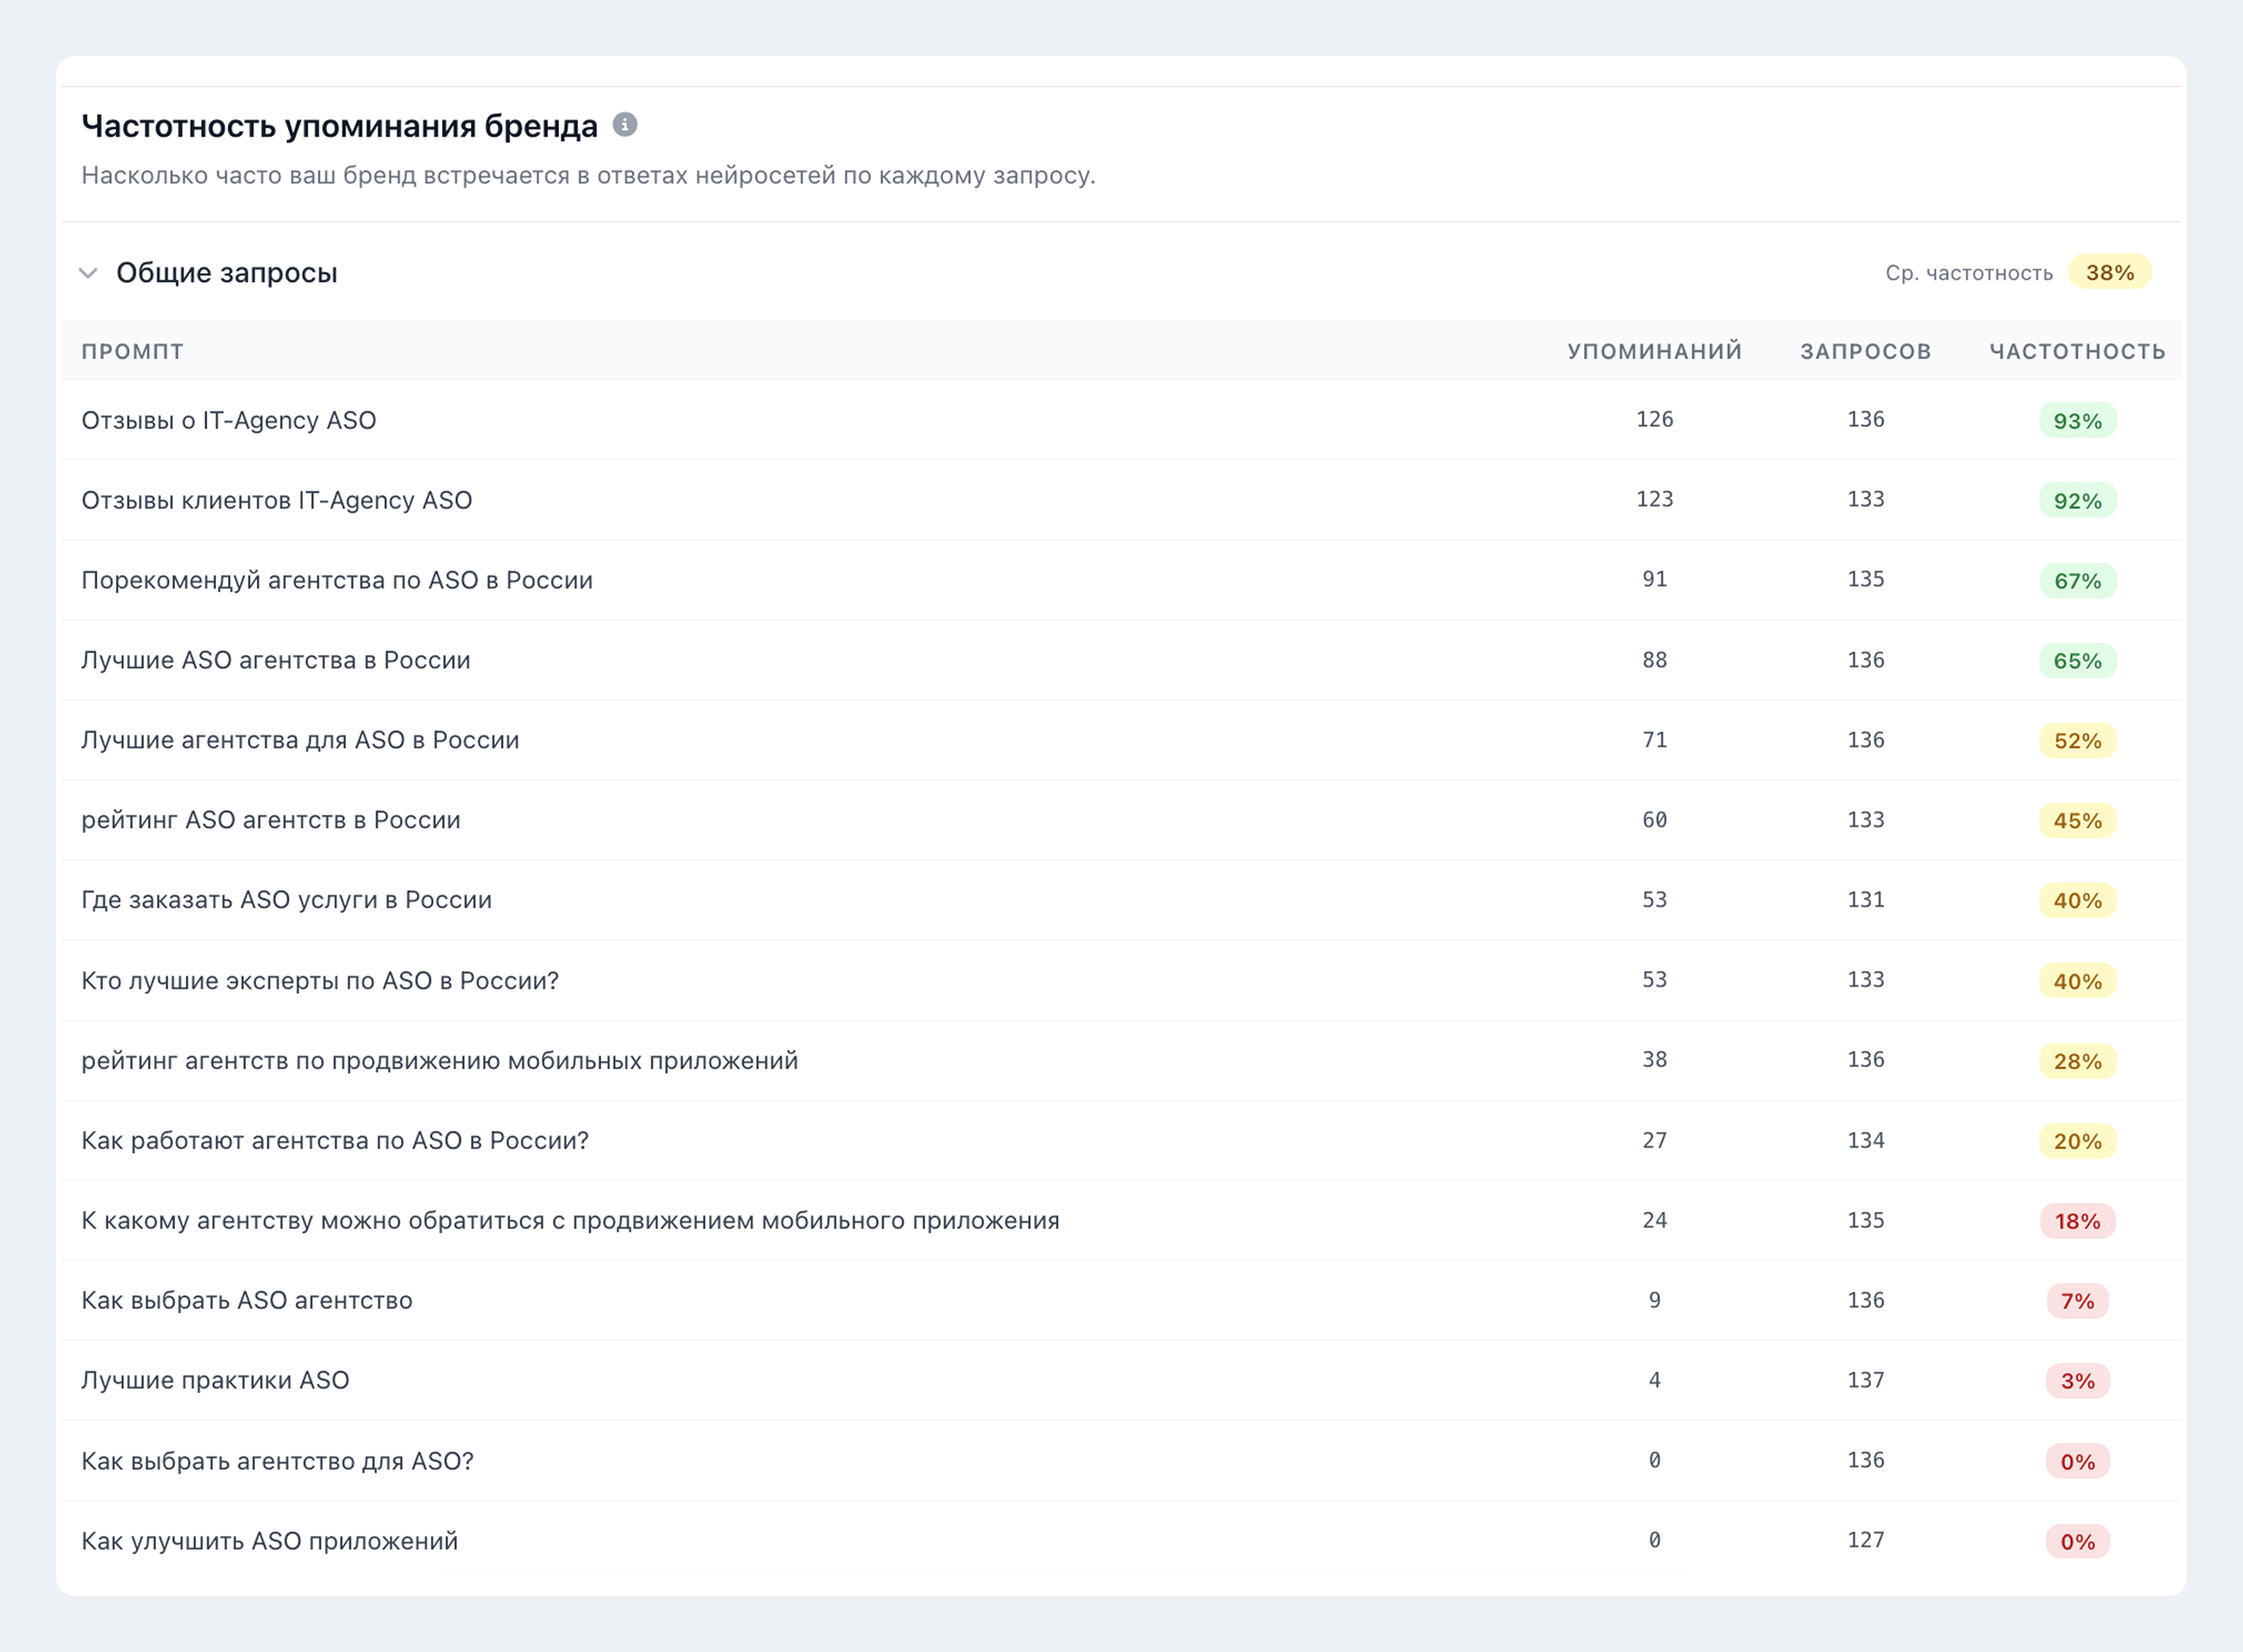This screenshot has height=1652, width=2243.
Task: Click the requests value 131
Action: click(x=1865, y=899)
